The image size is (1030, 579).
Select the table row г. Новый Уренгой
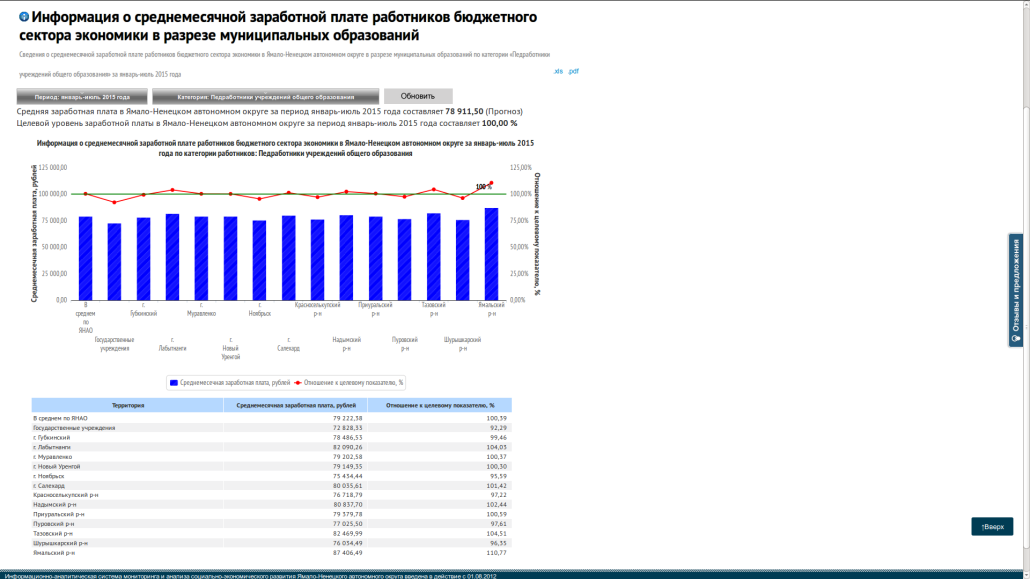tap(271, 466)
